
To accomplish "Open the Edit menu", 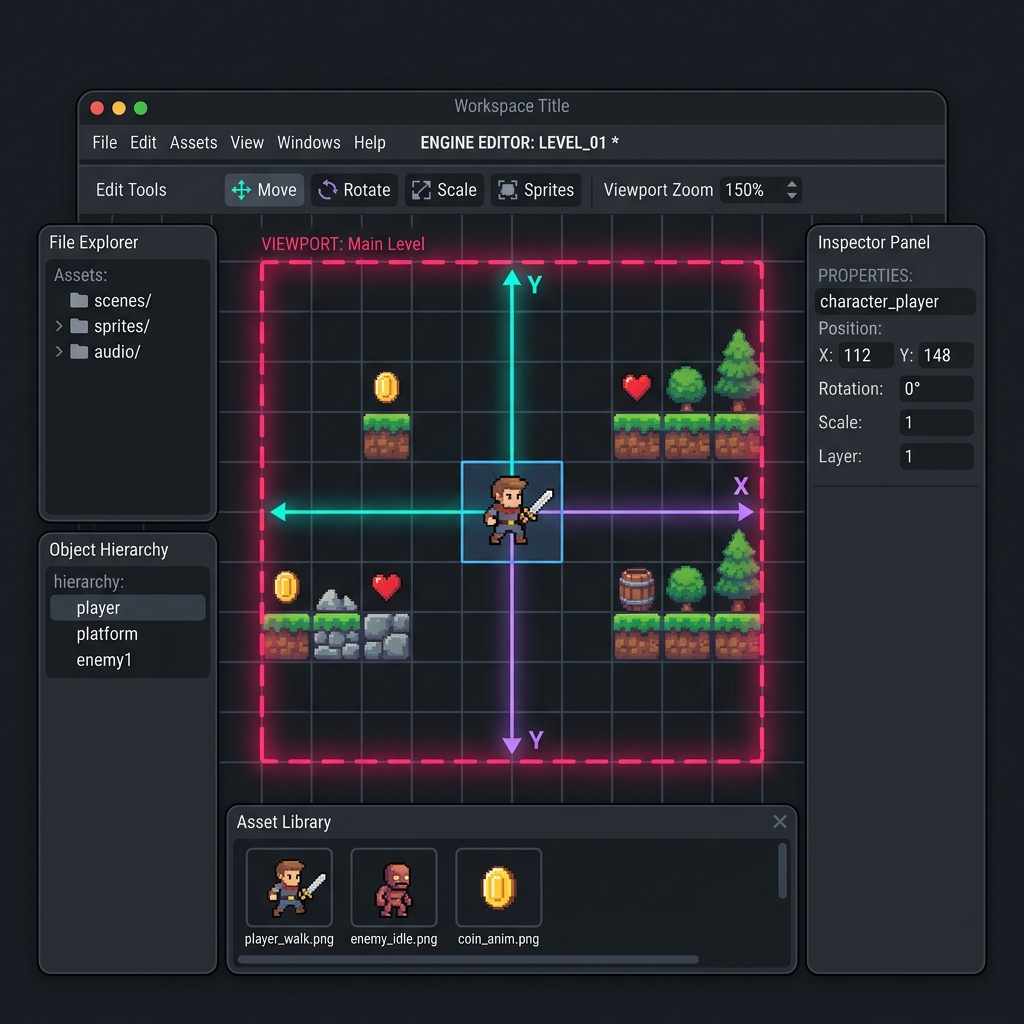I will click(143, 142).
